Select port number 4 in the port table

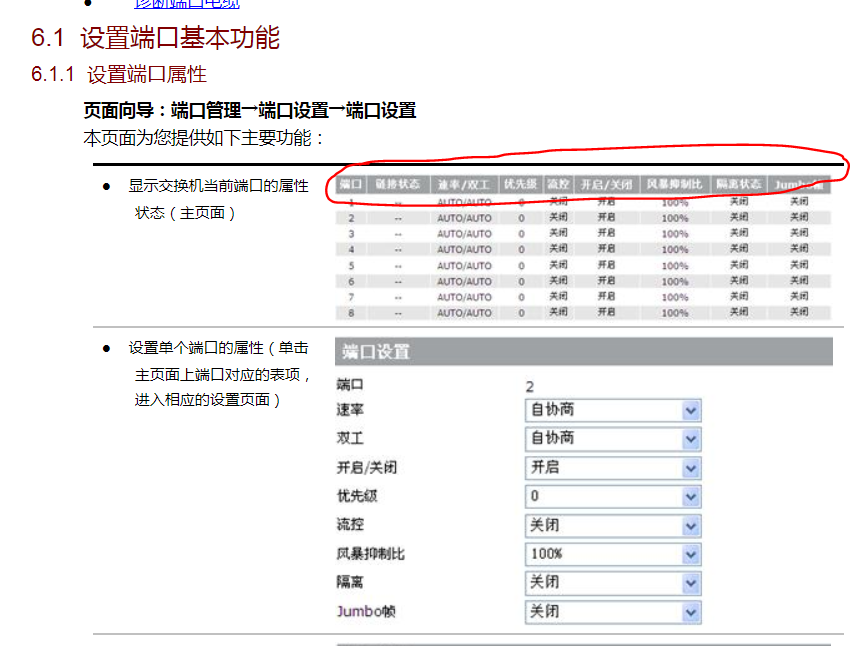[351, 249]
